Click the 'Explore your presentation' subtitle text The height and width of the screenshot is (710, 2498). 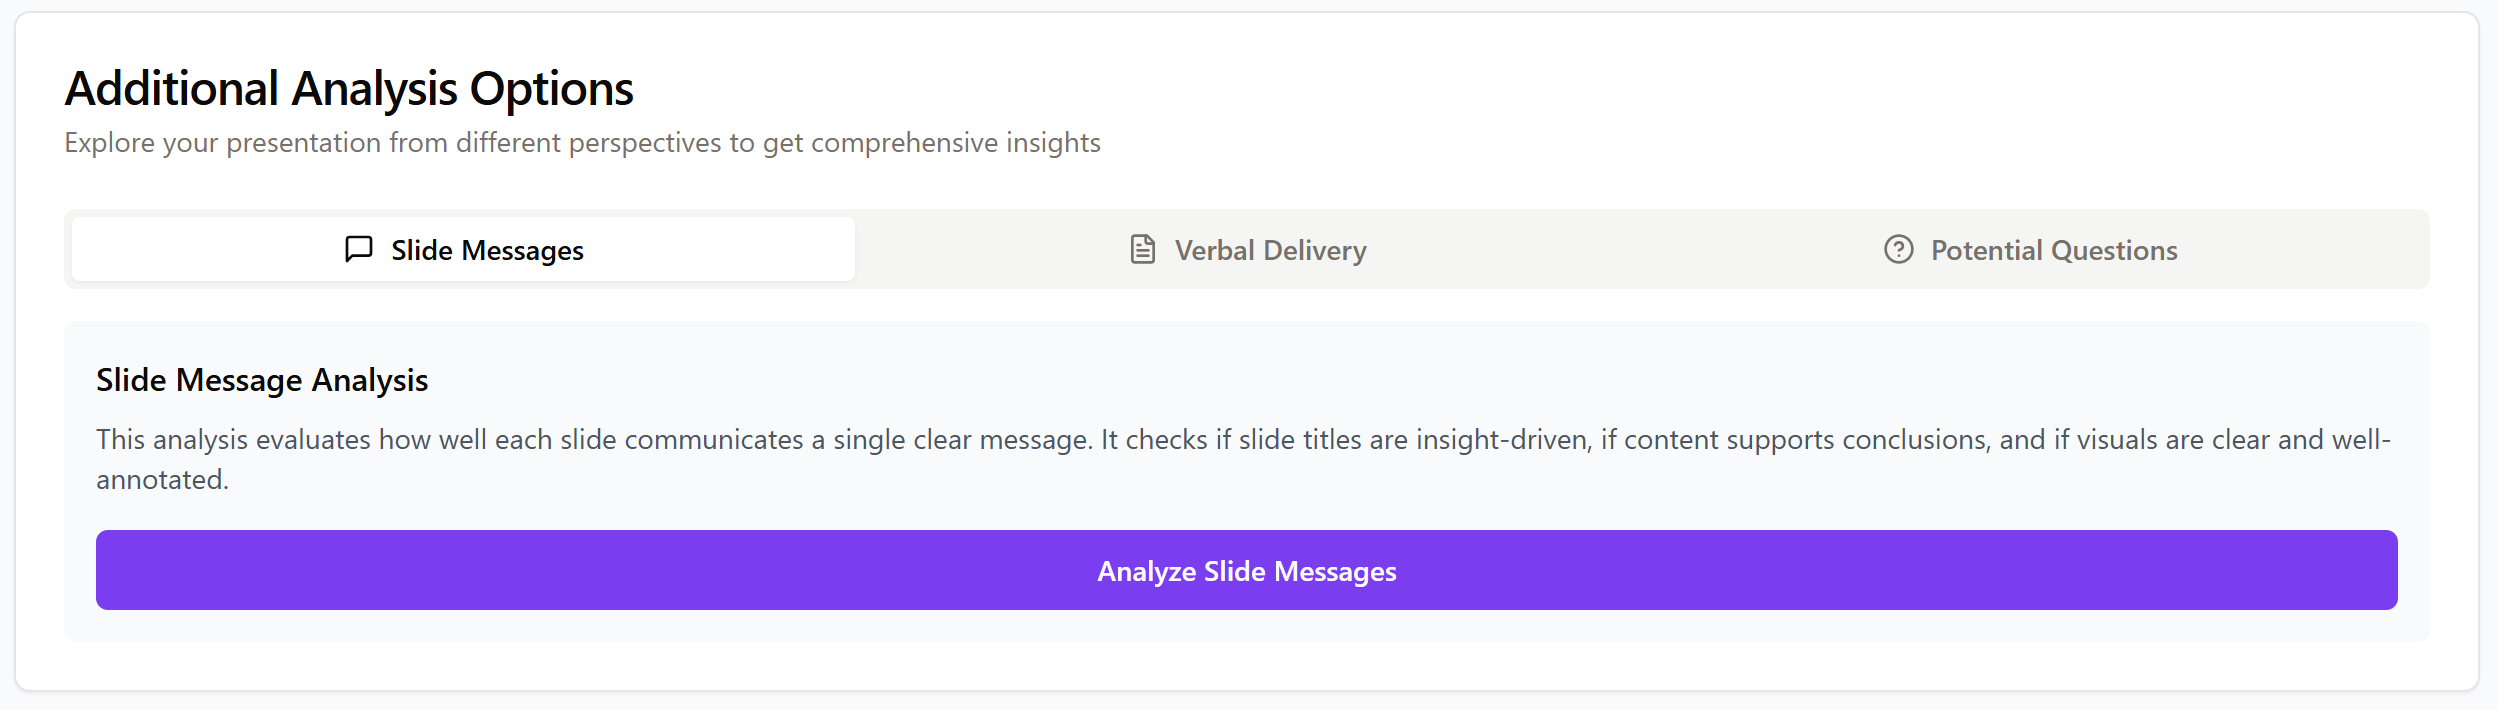coord(582,143)
